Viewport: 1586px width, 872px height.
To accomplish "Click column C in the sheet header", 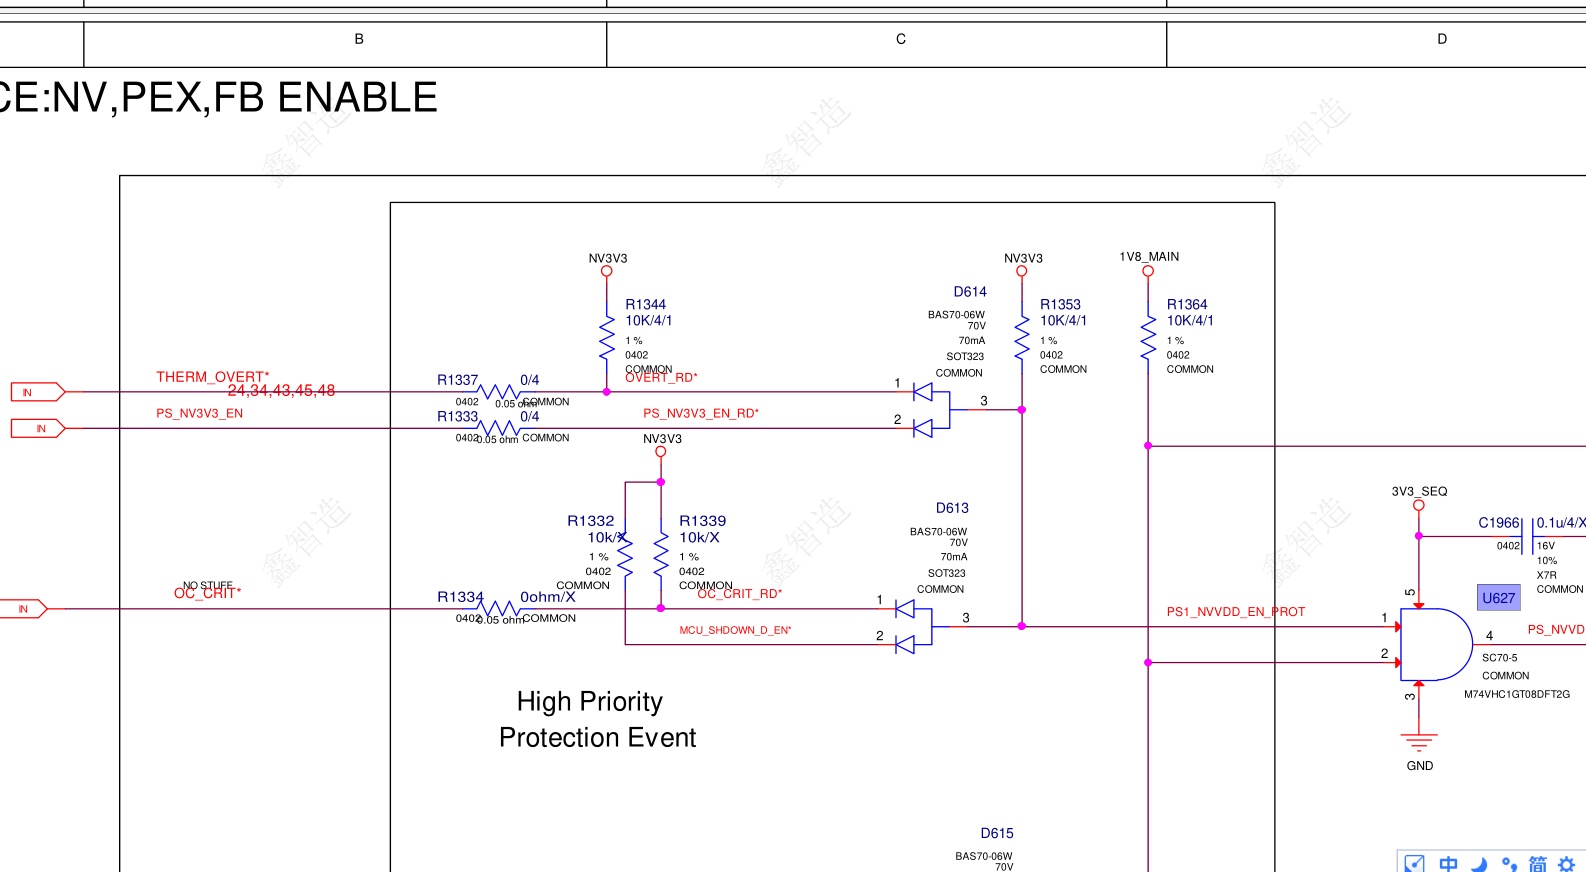I will point(900,39).
